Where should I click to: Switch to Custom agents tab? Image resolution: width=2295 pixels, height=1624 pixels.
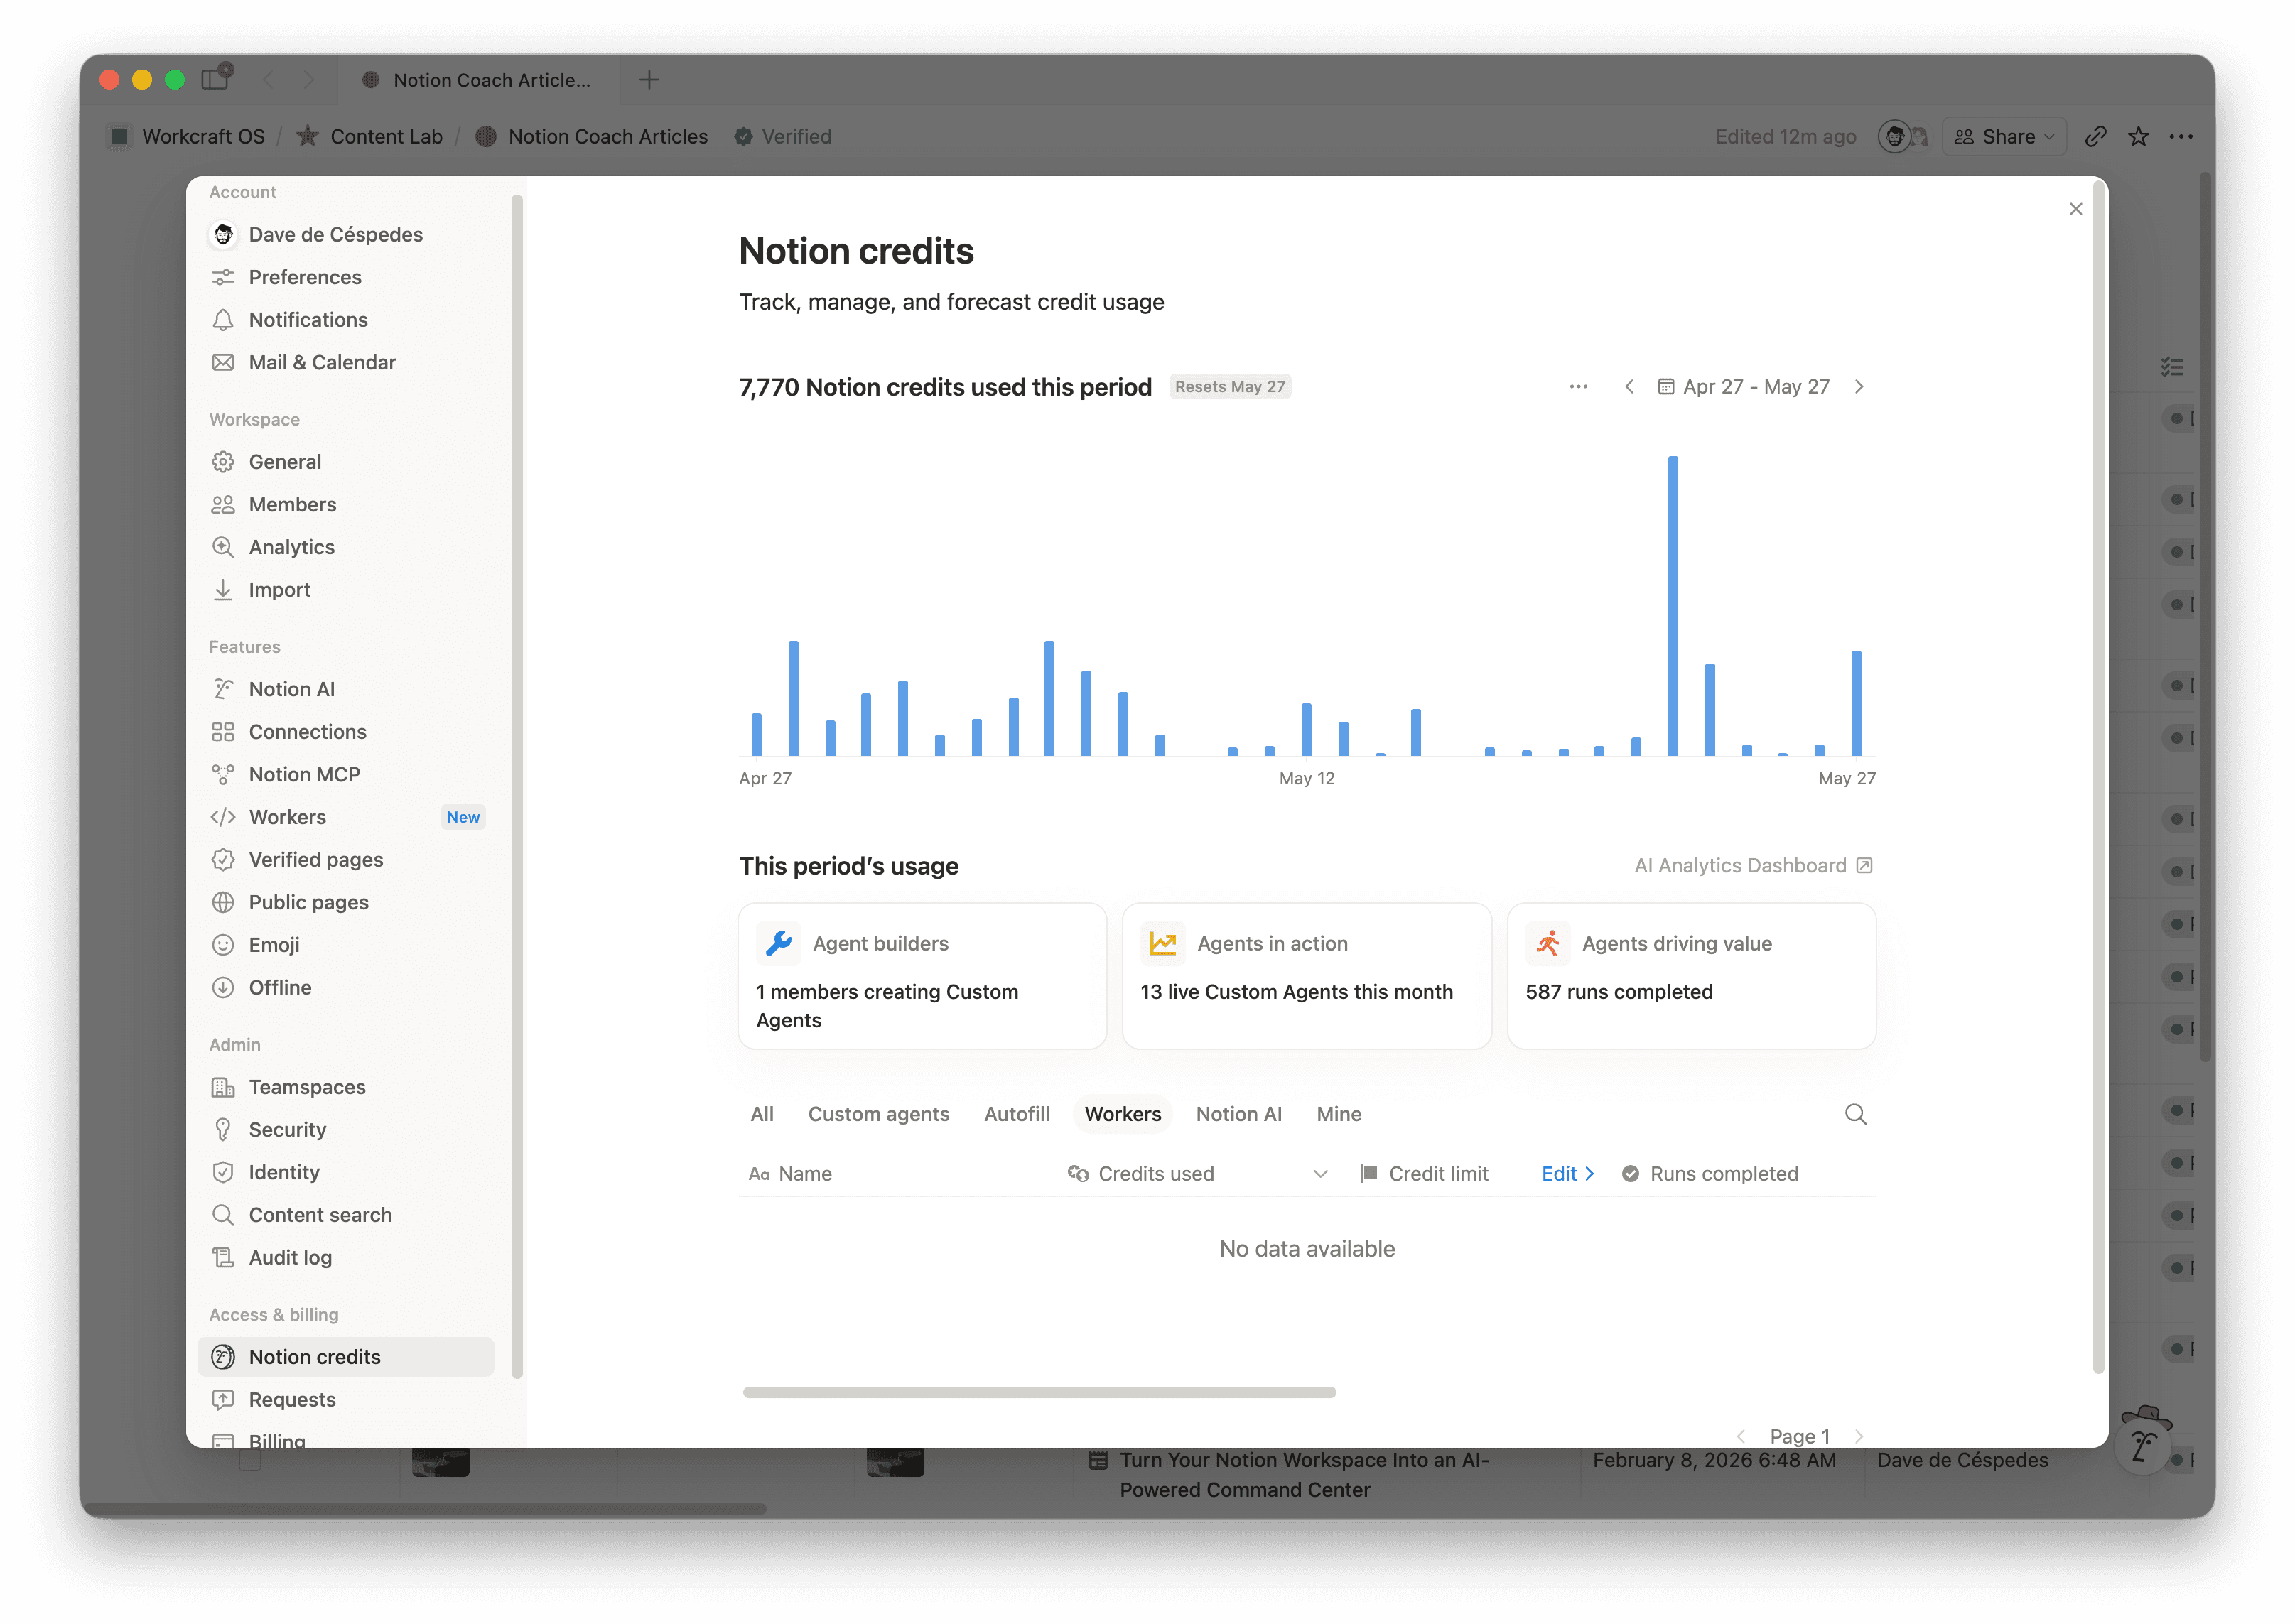coord(878,1114)
